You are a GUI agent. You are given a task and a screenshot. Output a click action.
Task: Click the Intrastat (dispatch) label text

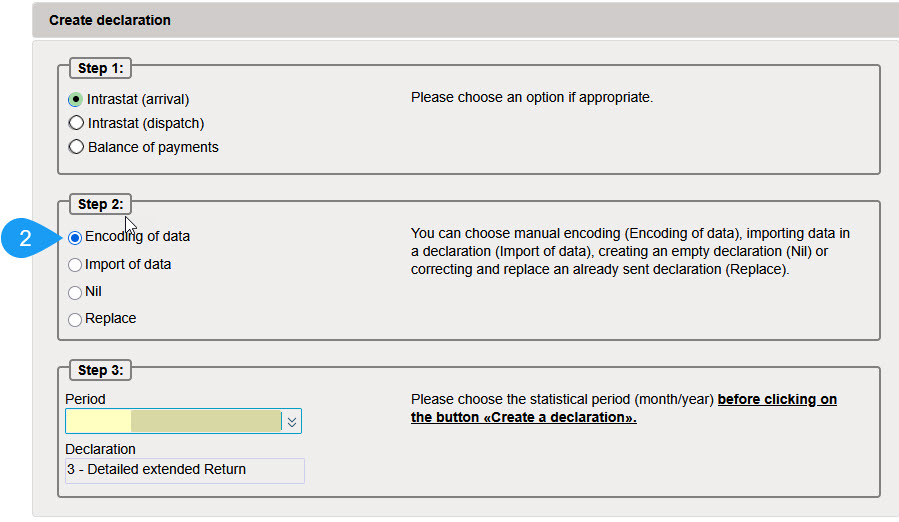(x=146, y=123)
